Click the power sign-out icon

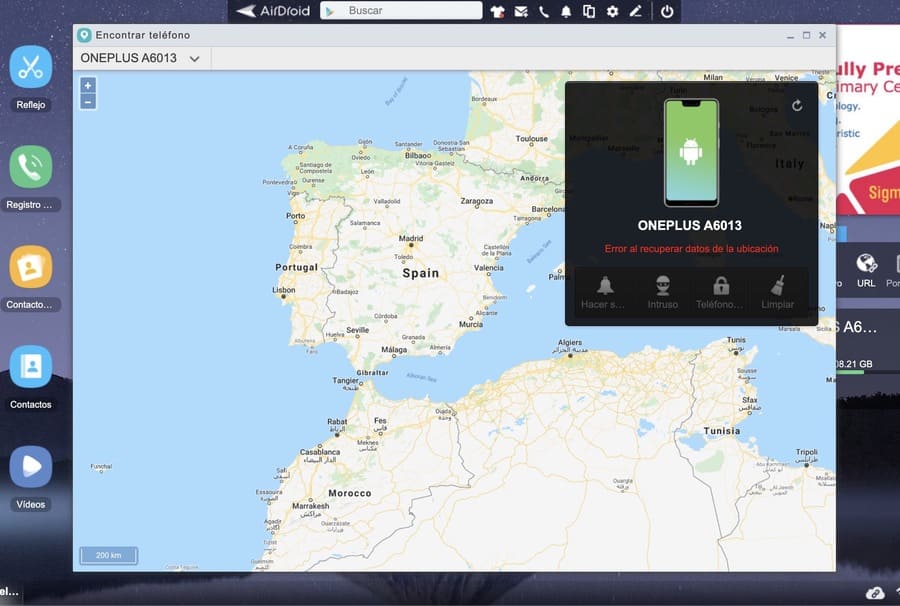tap(666, 11)
